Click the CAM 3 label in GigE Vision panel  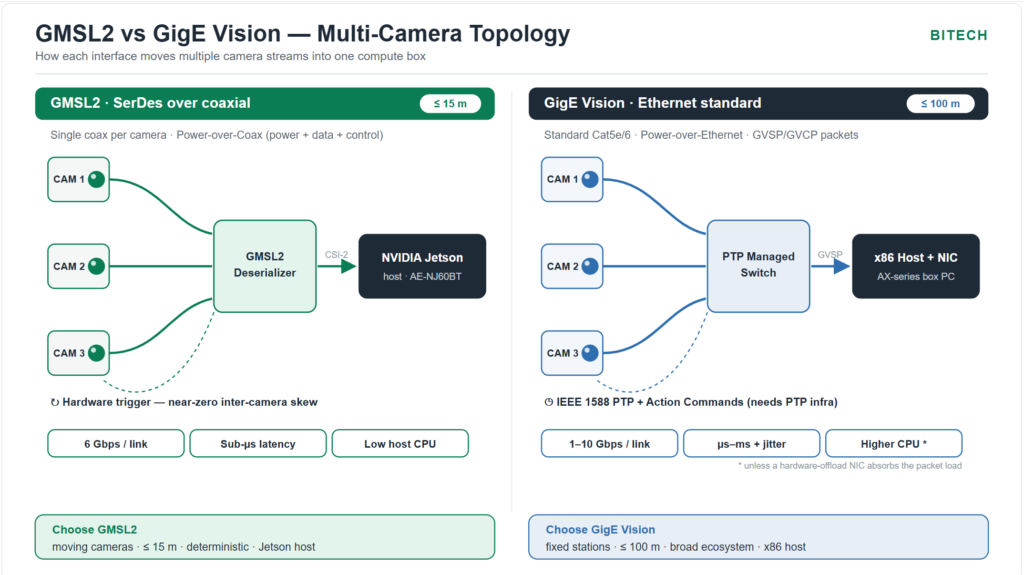pyautogui.click(x=562, y=353)
